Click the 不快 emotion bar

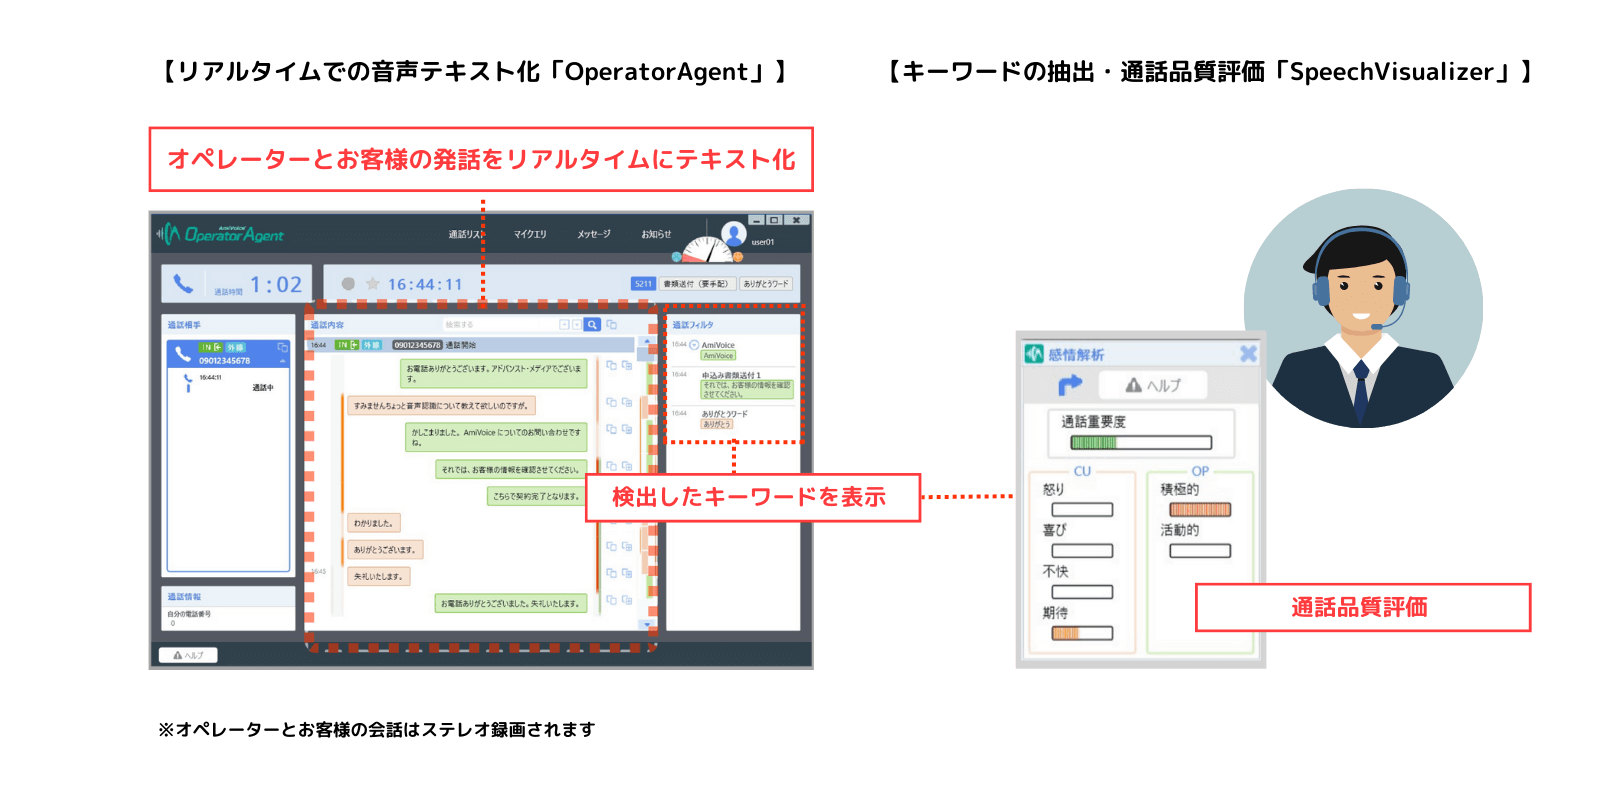[1082, 592]
